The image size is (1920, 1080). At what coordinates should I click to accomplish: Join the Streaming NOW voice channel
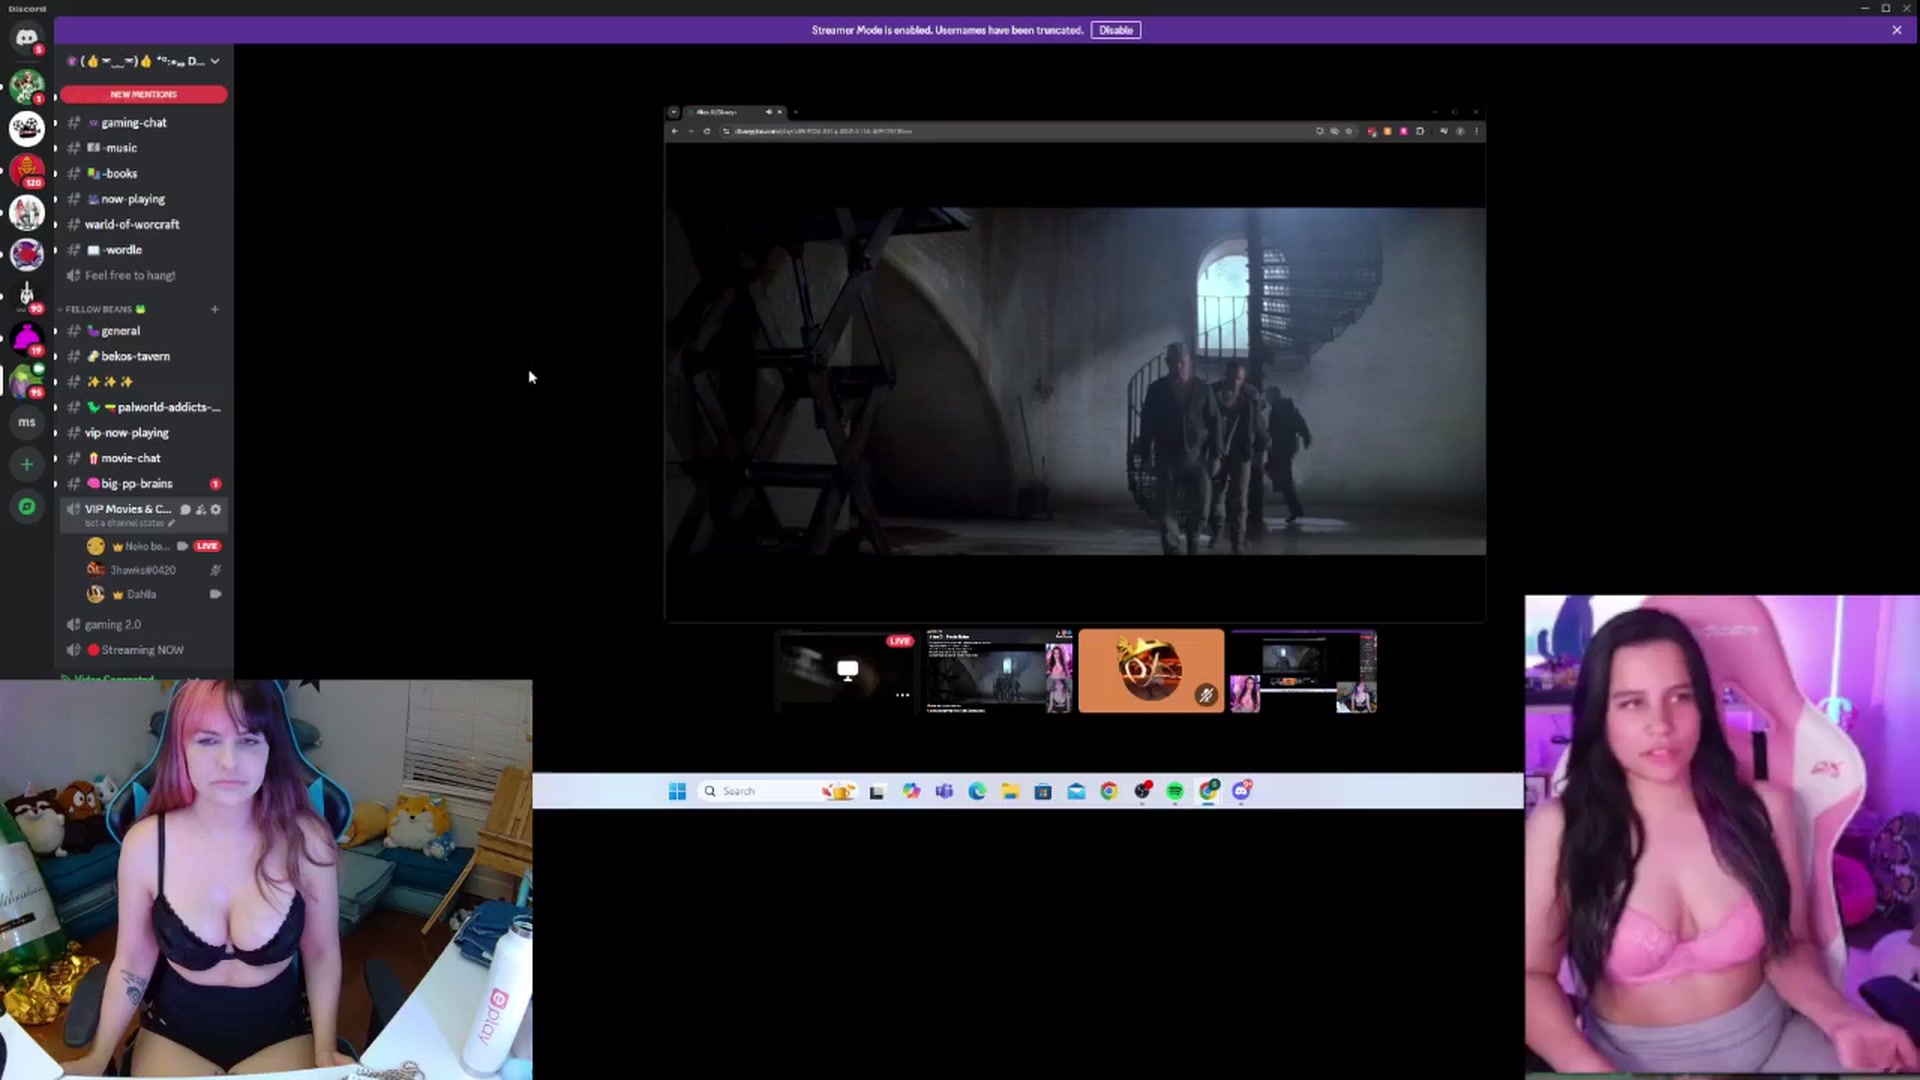[x=144, y=650]
